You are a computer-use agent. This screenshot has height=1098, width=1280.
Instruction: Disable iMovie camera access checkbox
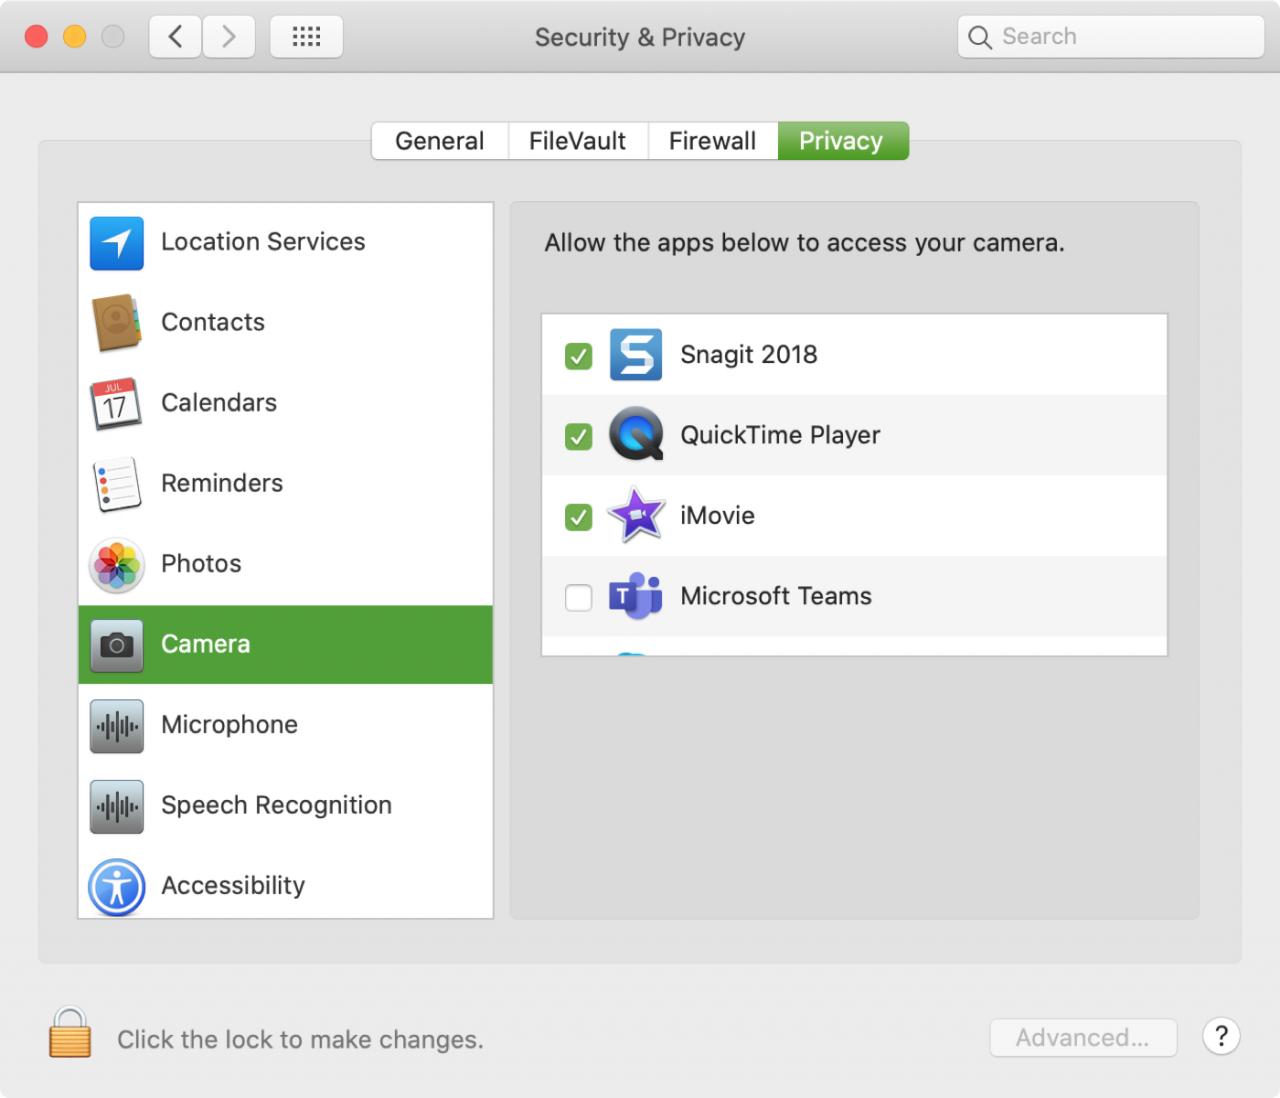[x=579, y=517]
